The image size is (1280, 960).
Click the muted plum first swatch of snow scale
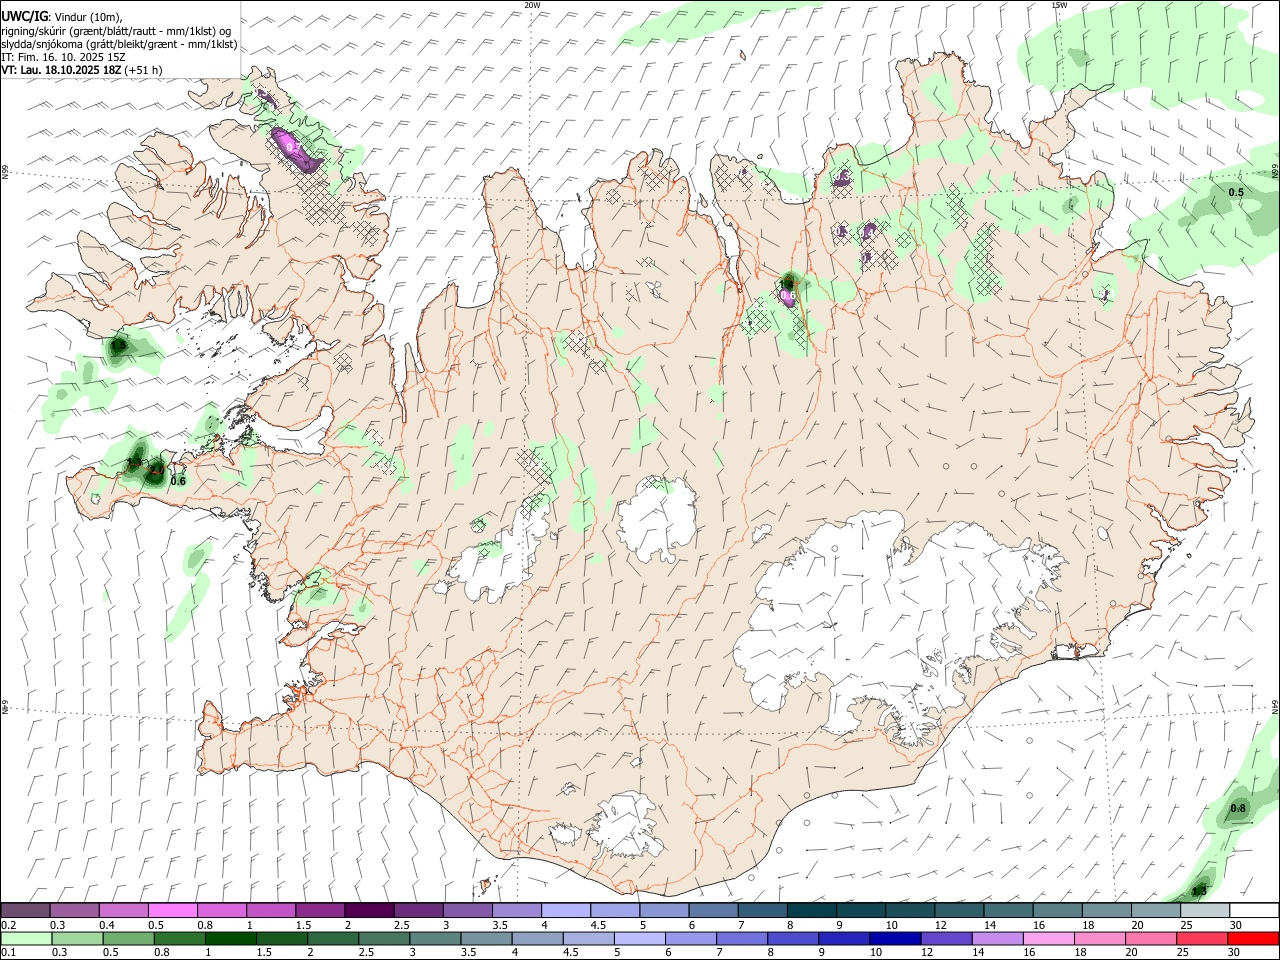pyautogui.click(x=25, y=910)
